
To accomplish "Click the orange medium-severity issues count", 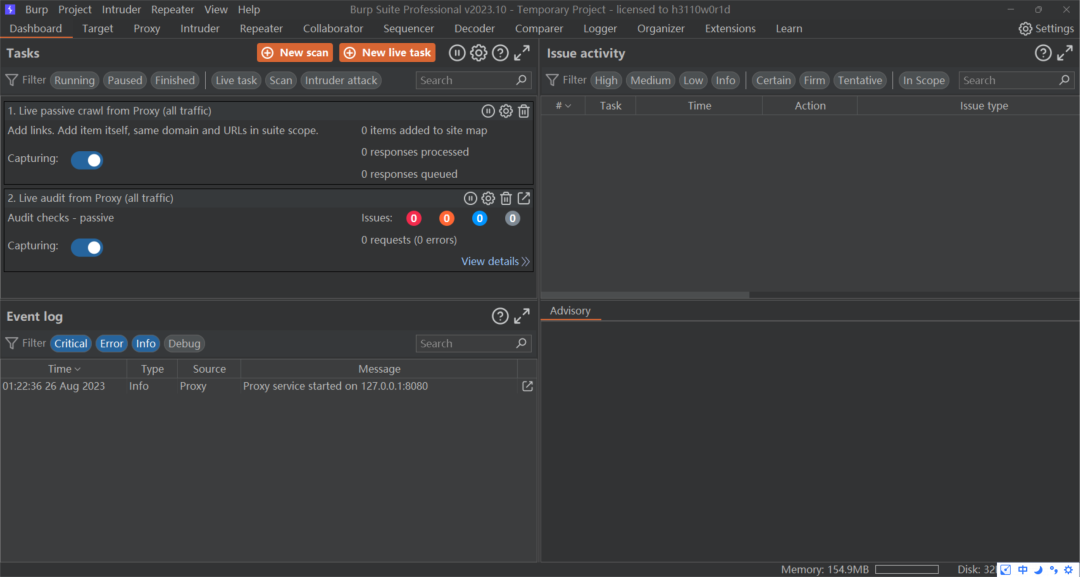I will [x=446, y=218].
